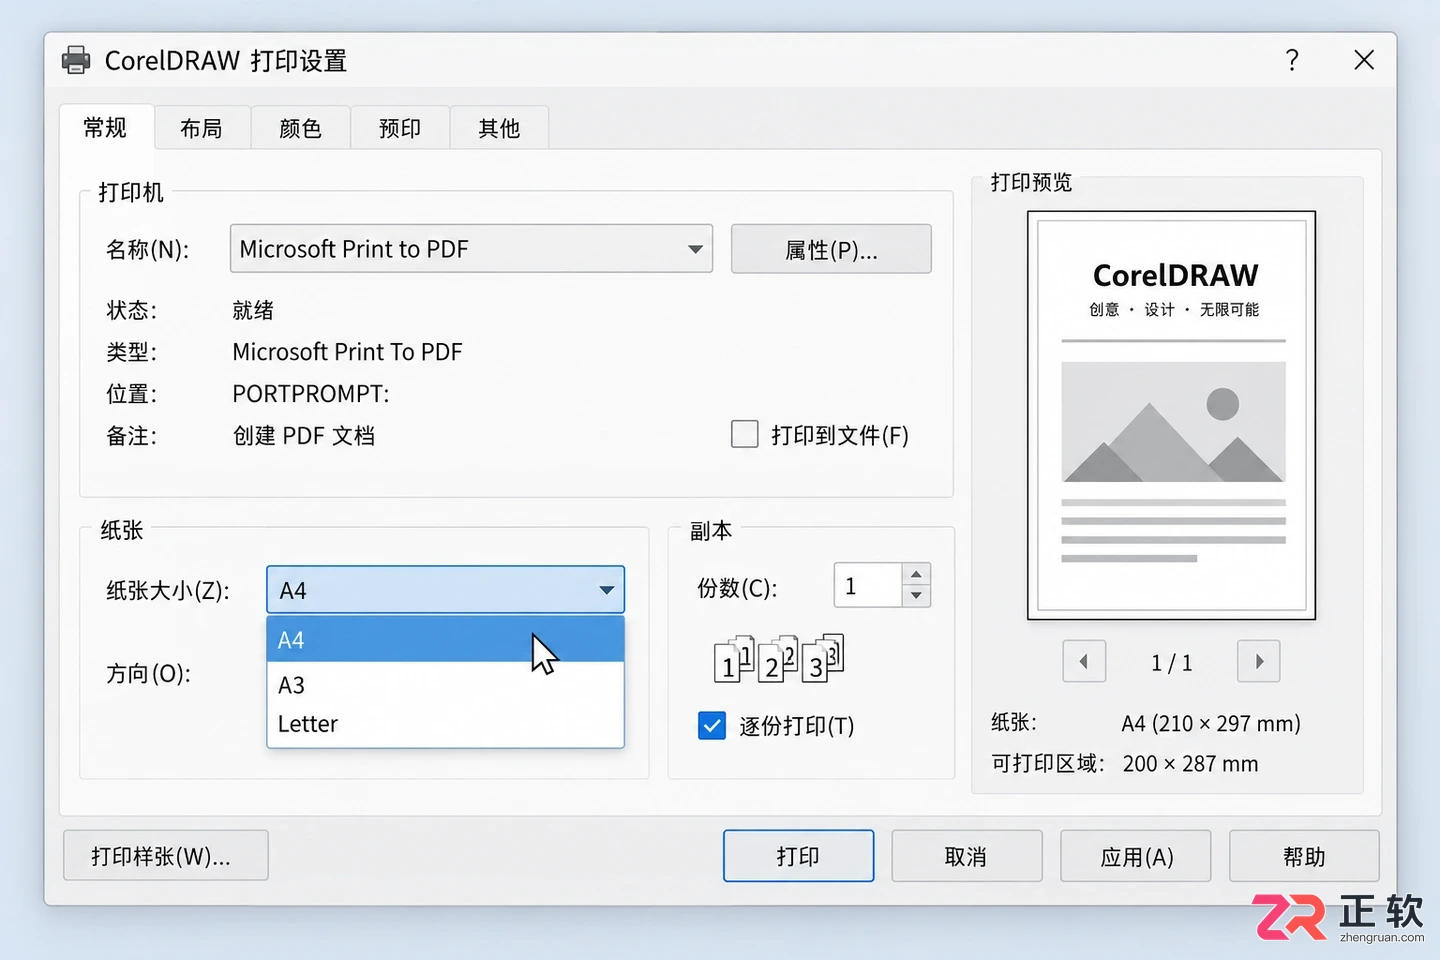1440x960 pixels.
Task: Choose Letter from paper size list
Action: pos(445,724)
